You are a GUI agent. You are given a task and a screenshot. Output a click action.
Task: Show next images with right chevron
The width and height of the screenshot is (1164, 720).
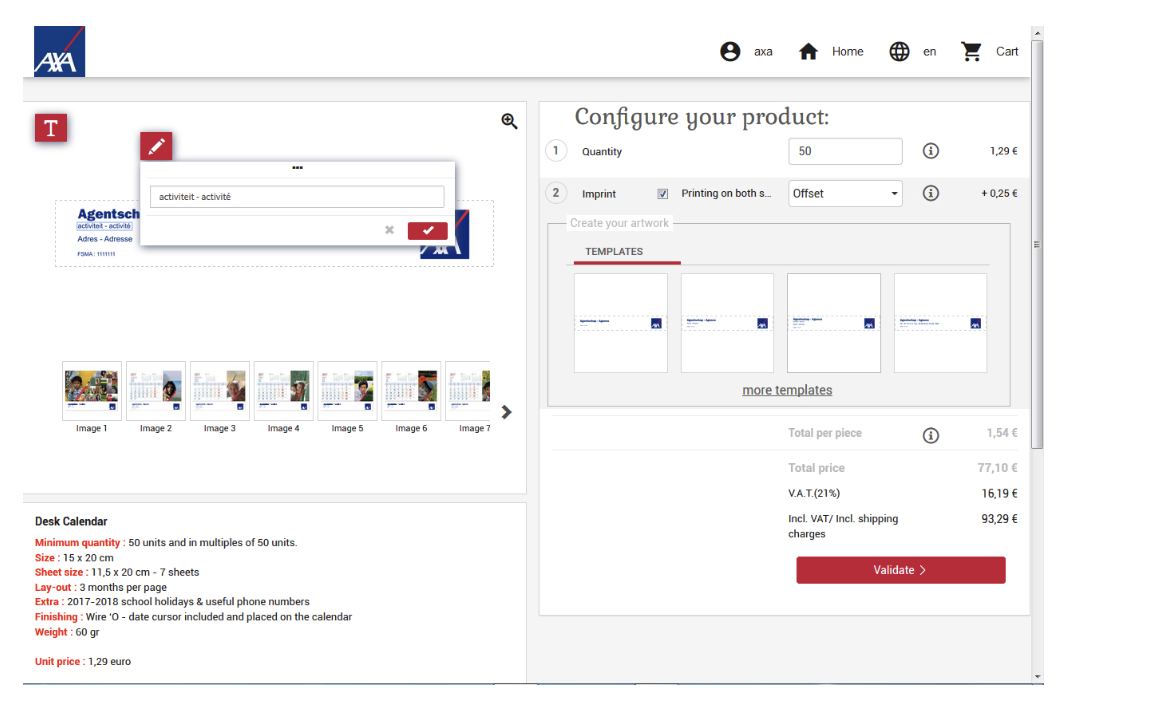[x=506, y=412]
